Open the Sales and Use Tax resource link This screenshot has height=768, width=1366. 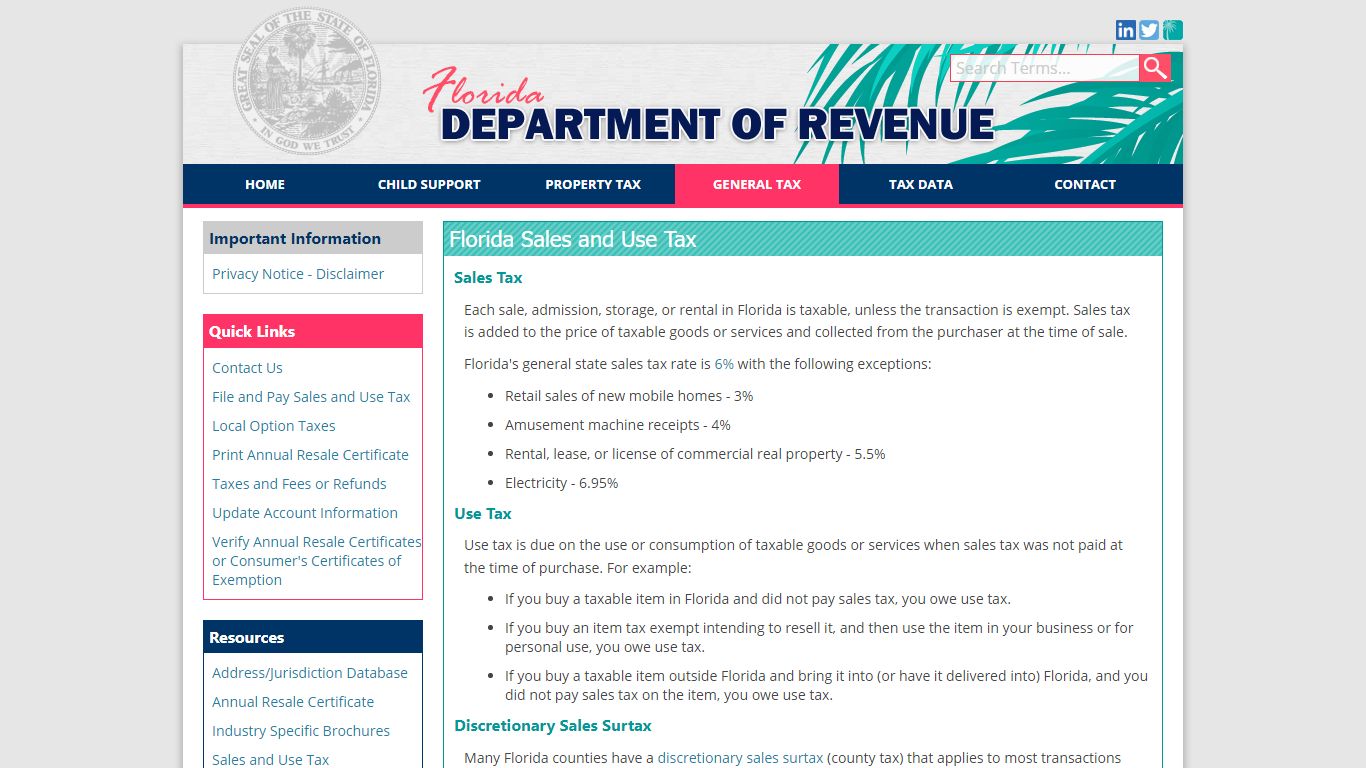270,759
